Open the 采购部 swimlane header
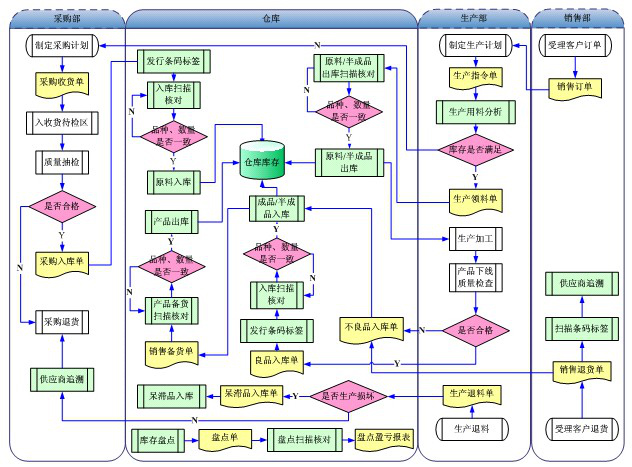This screenshot has width=632, height=467. click(x=64, y=18)
